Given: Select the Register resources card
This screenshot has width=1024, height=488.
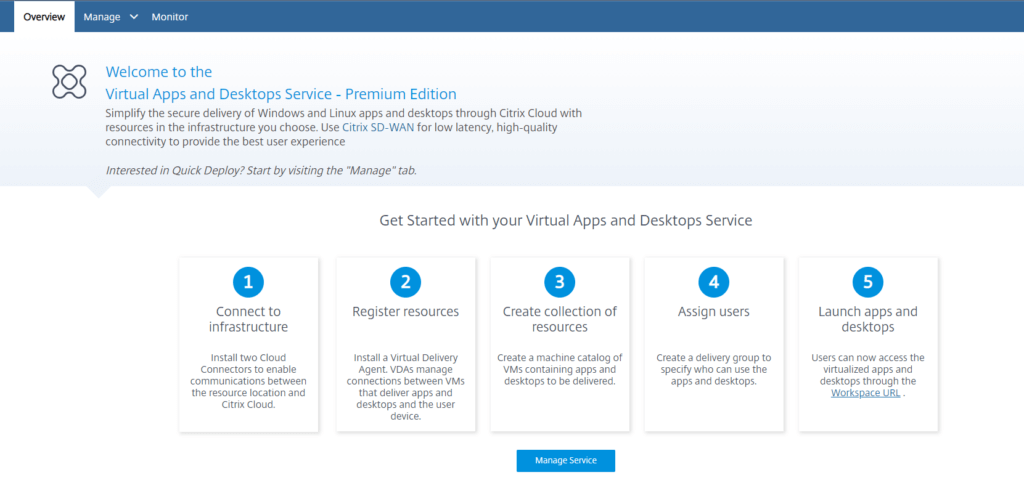Looking at the screenshot, I should click(406, 344).
